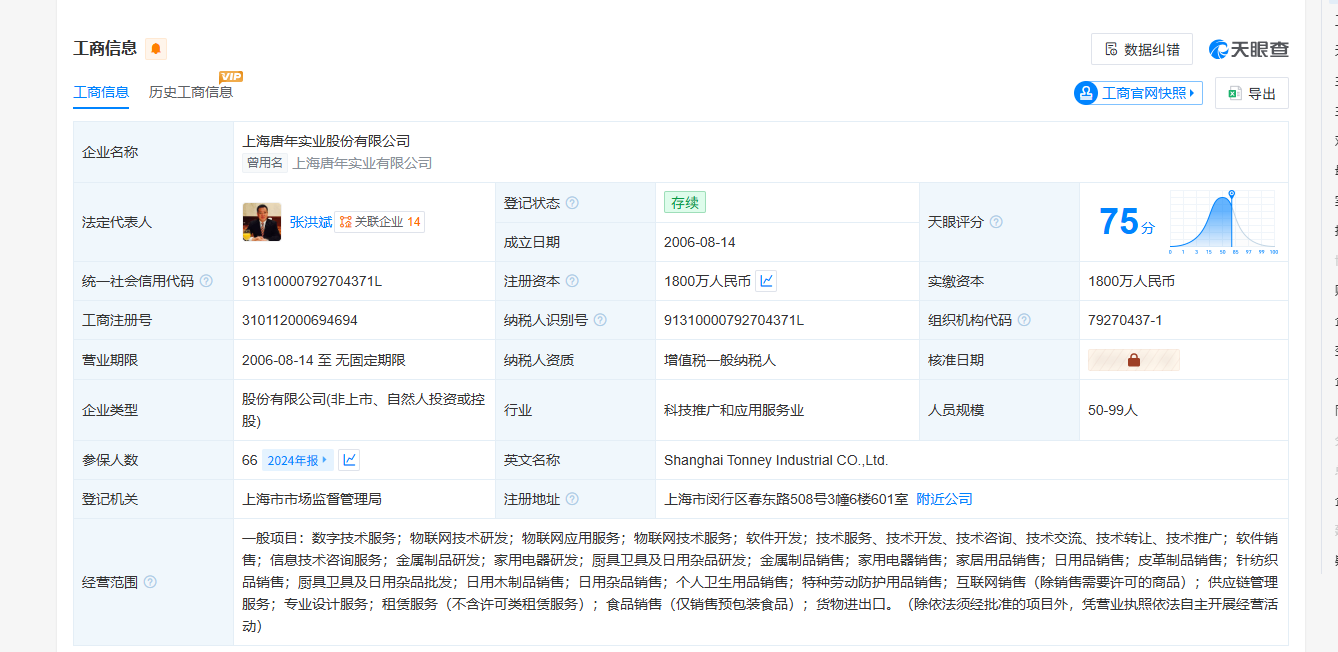This screenshot has height=652, width=1338.
Task: Click the insured headcount trend chart icon
Action: (349, 460)
